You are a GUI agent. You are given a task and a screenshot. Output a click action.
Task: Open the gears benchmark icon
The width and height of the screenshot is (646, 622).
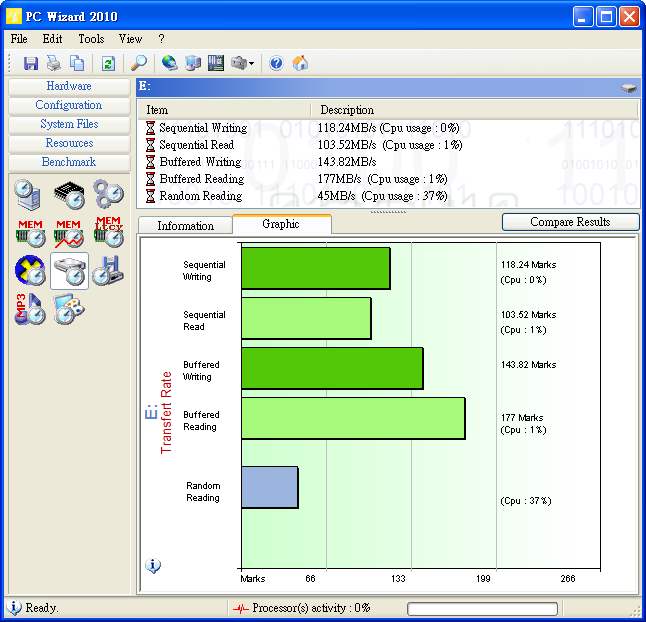coord(108,194)
